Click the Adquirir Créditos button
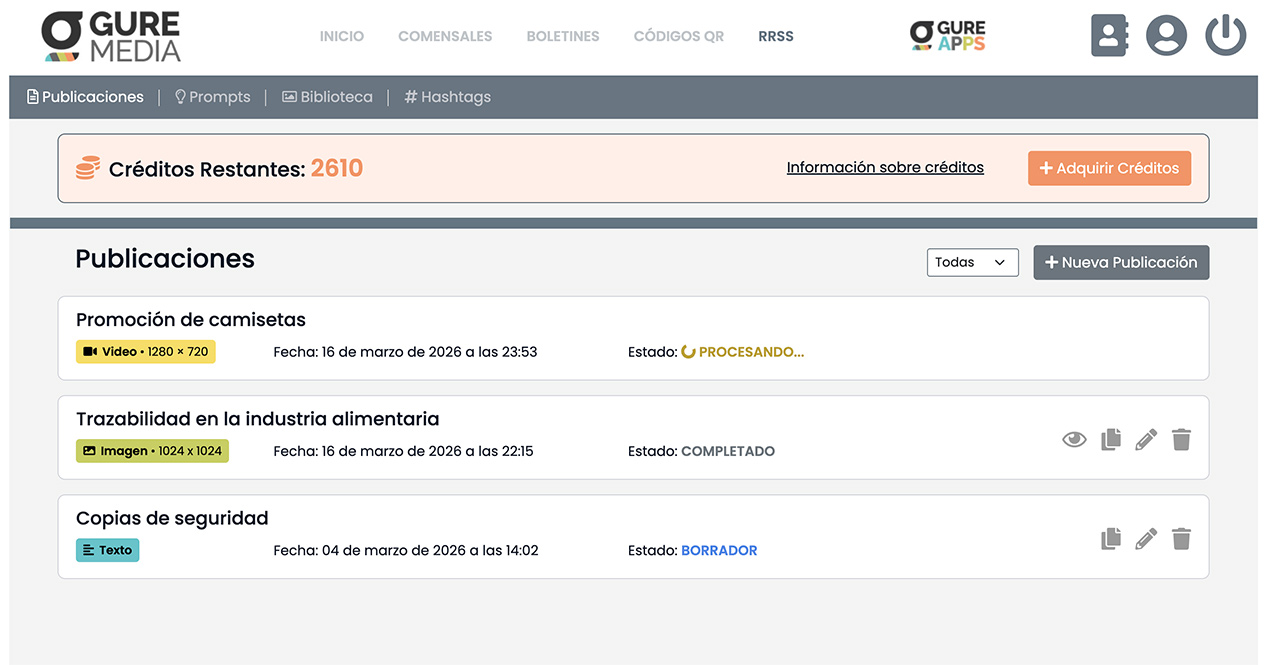Image resolution: width=1280 pixels, height=665 pixels. (1109, 168)
